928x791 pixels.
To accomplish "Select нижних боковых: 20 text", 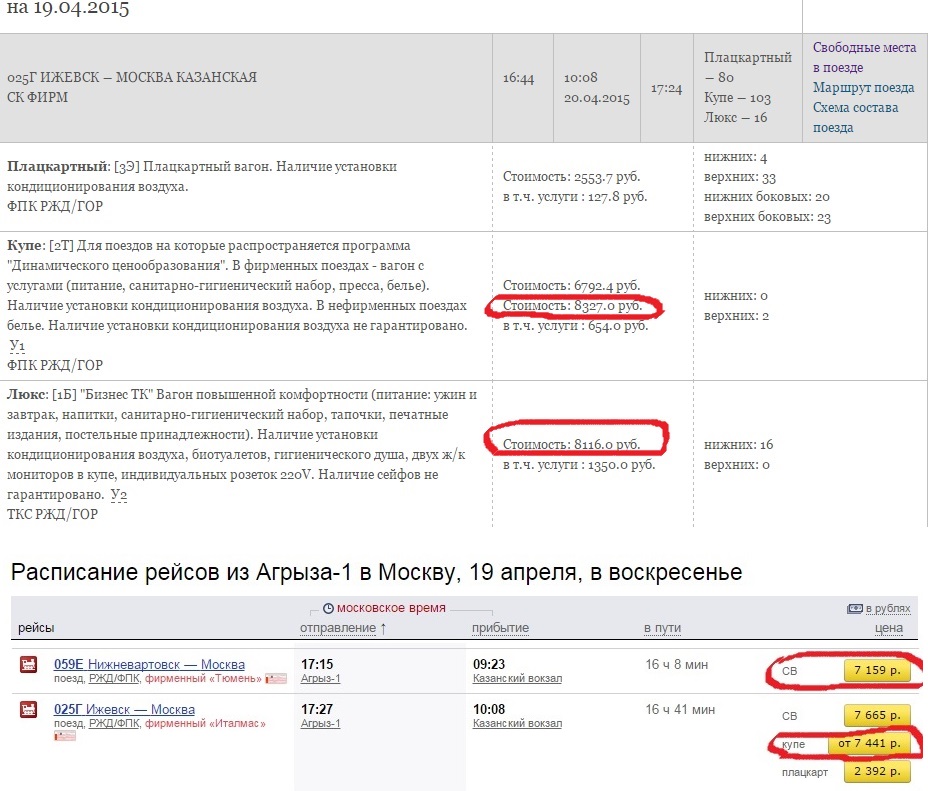I will 767,197.
